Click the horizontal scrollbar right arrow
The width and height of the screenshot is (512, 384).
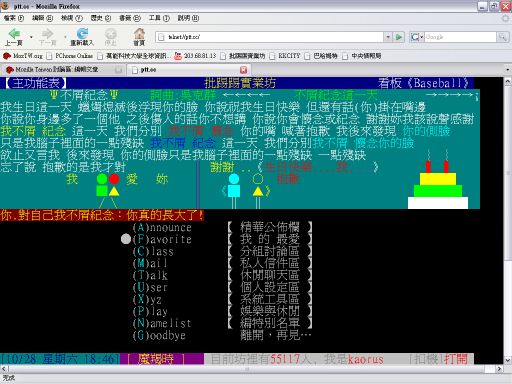[499, 369]
